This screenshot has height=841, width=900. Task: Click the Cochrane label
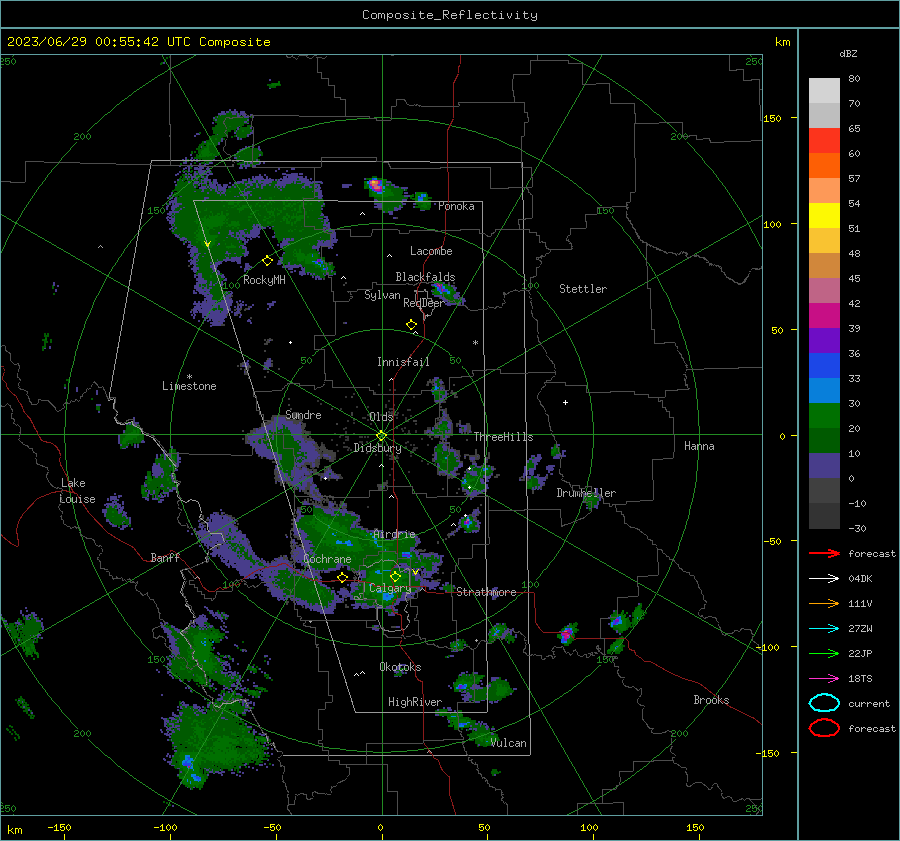pyautogui.click(x=327, y=559)
